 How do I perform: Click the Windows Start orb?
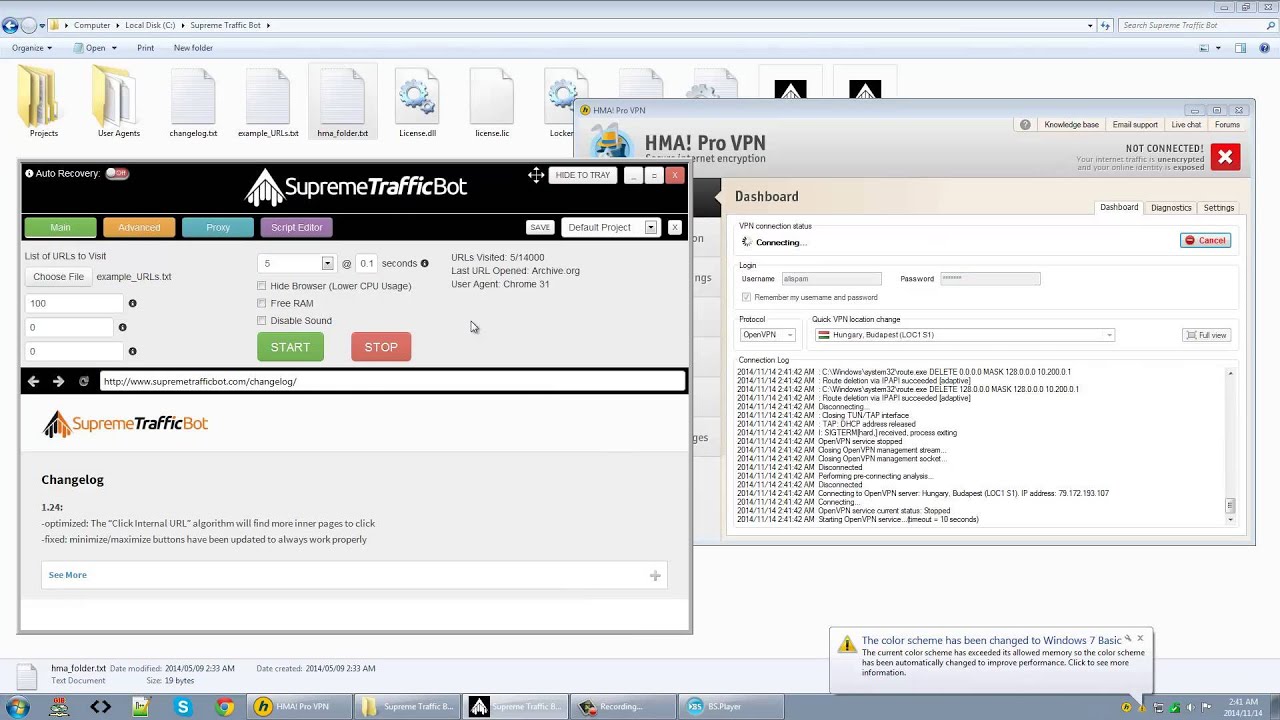pyautogui.click(x=17, y=707)
